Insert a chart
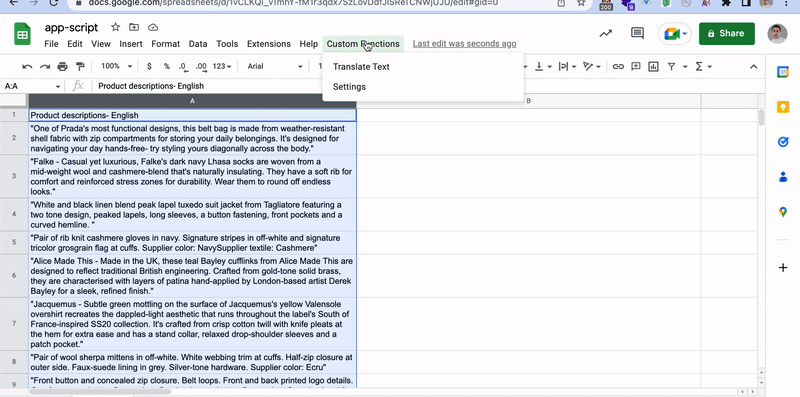The width and height of the screenshot is (800, 397). point(653,66)
